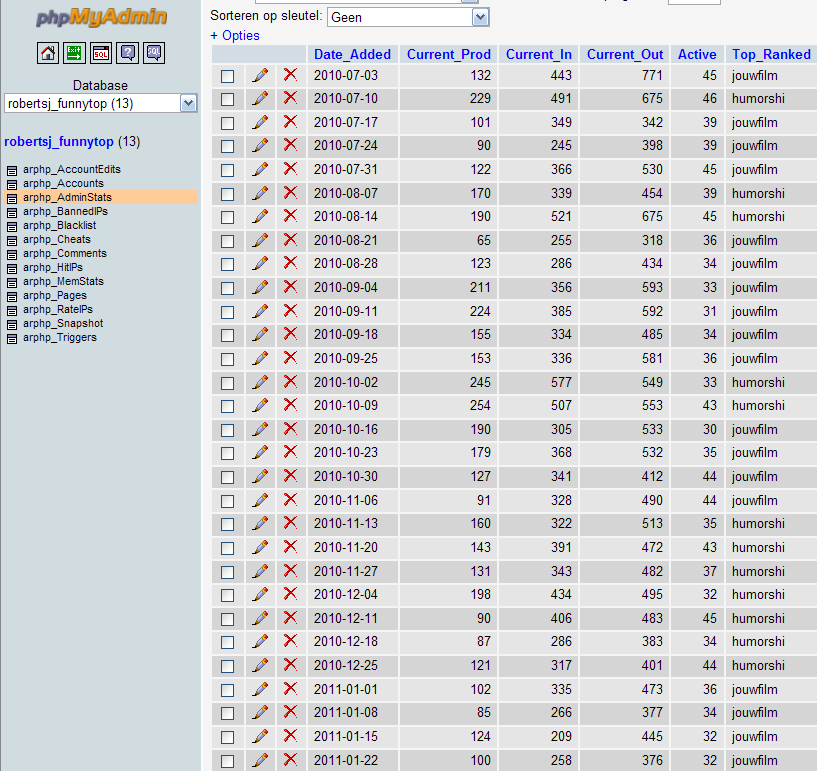Click Current_Prod value 254
817x771 pixels.
pos(480,405)
